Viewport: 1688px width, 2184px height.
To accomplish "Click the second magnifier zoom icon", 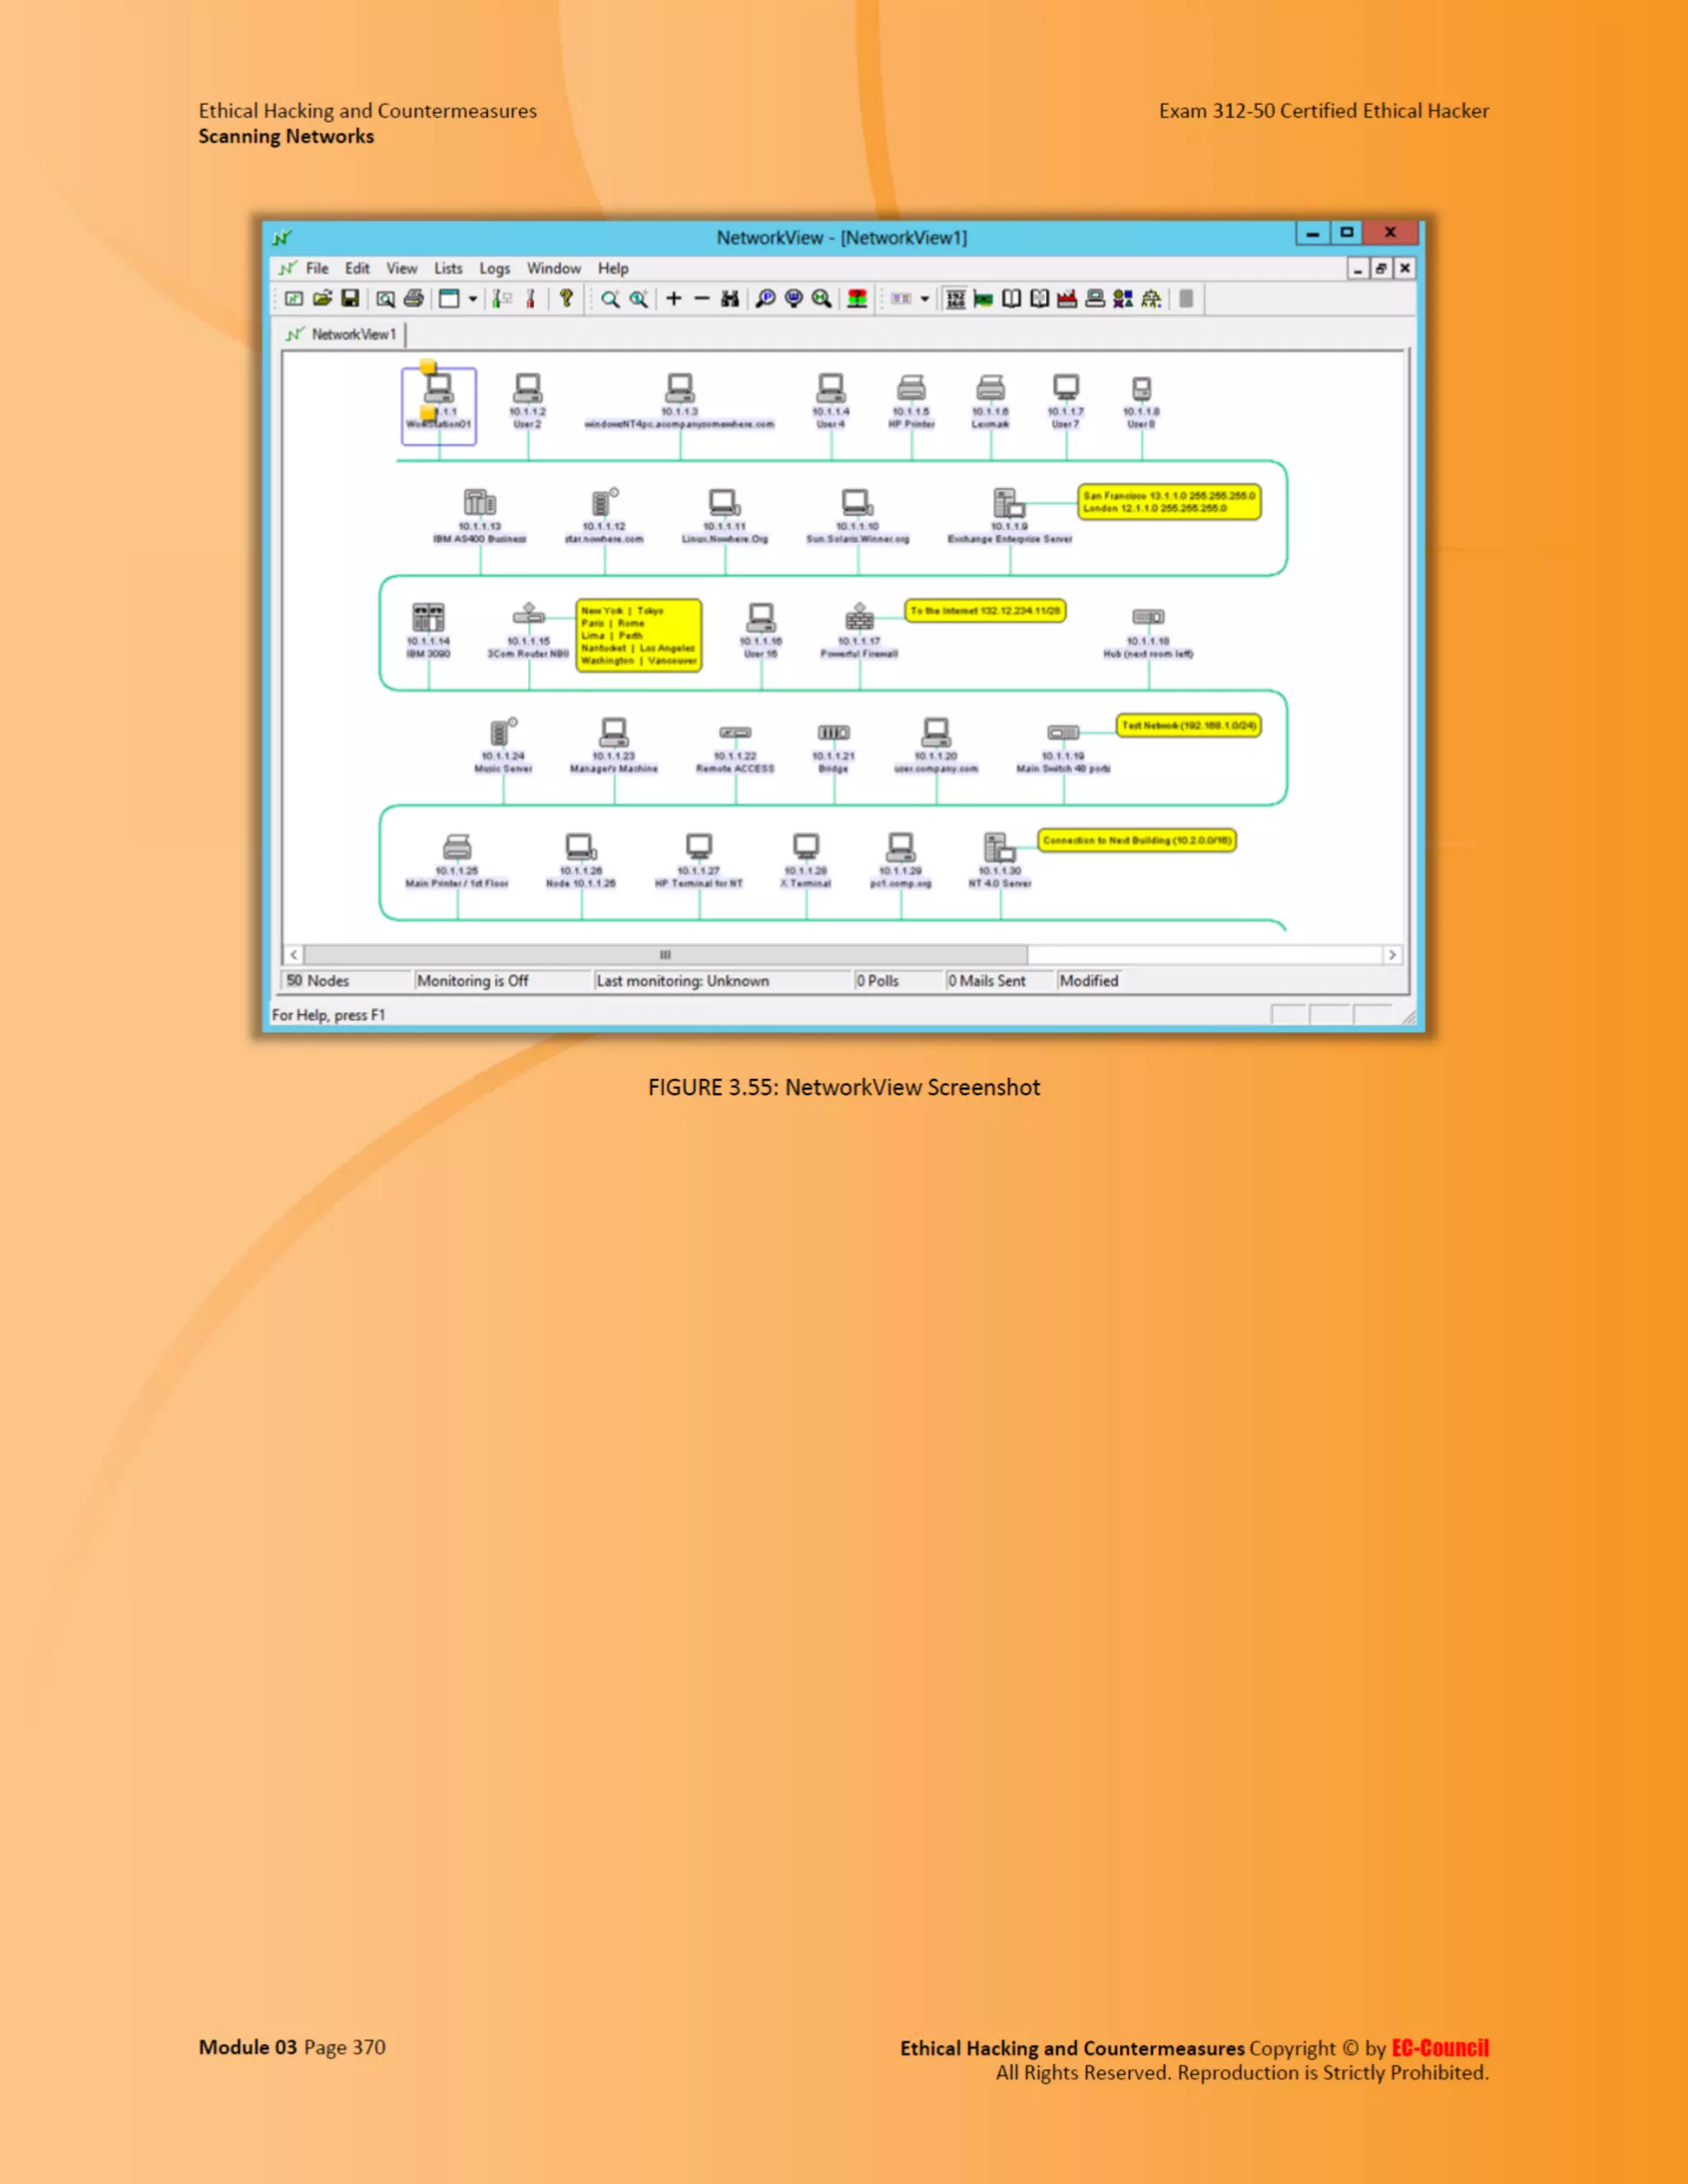I will [638, 299].
